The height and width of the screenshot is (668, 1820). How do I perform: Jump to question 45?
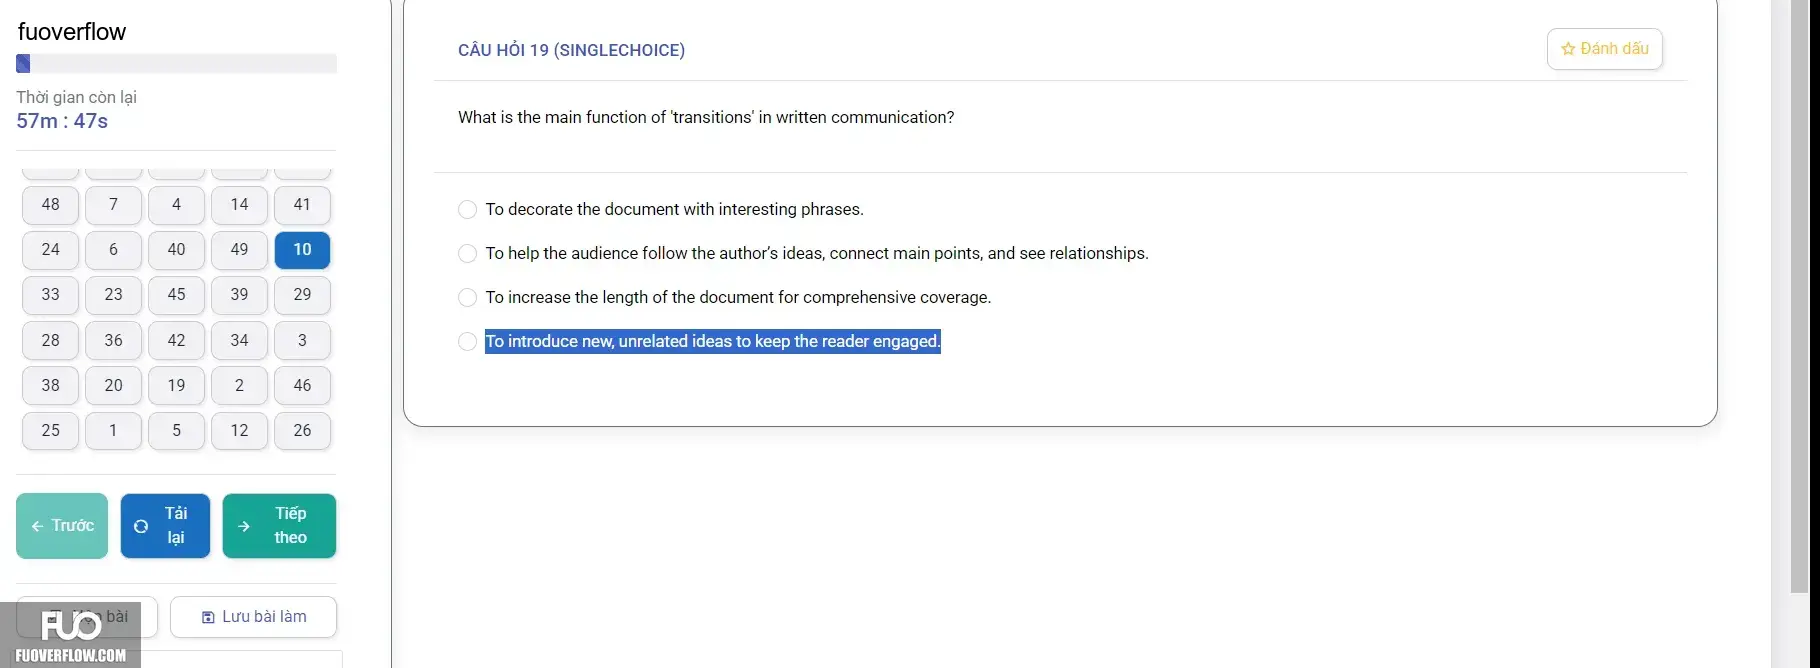[176, 295]
